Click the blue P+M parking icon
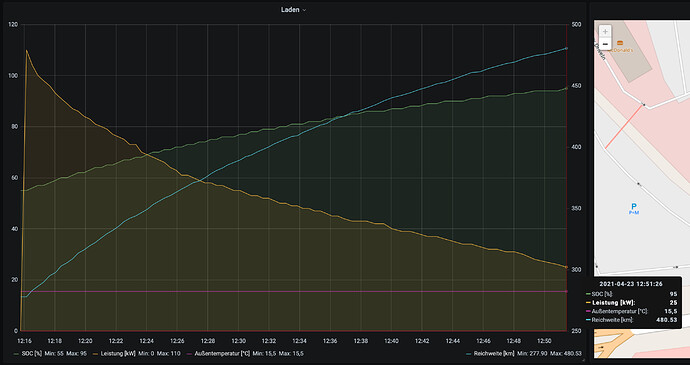The image size is (690, 365). pos(634,208)
